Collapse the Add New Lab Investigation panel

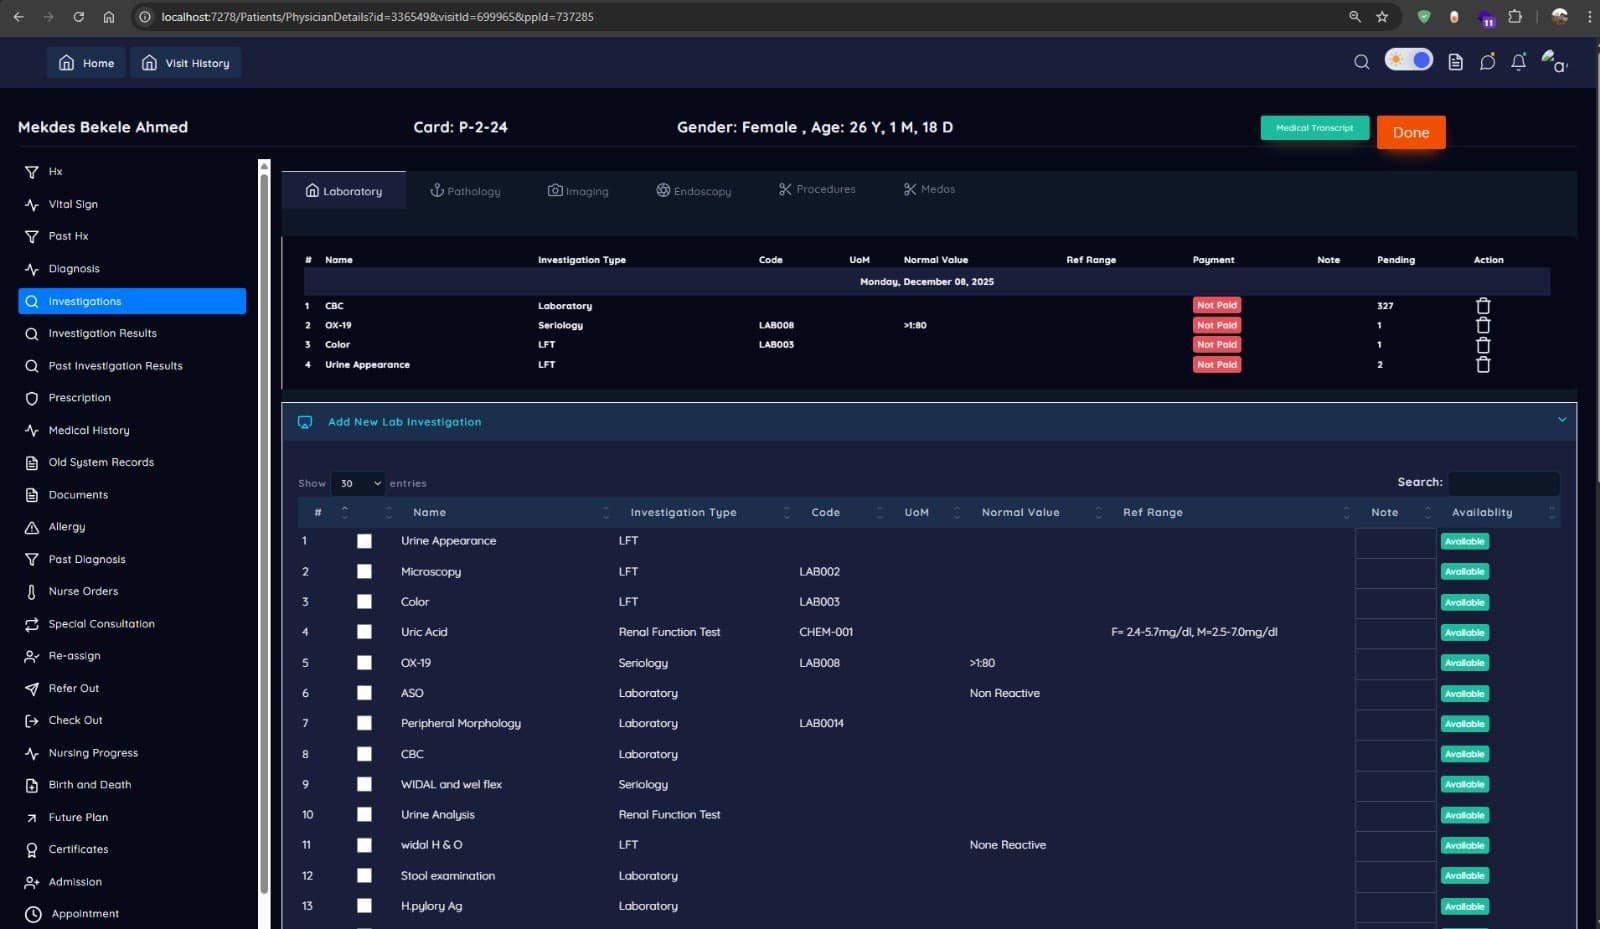point(1562,420)
